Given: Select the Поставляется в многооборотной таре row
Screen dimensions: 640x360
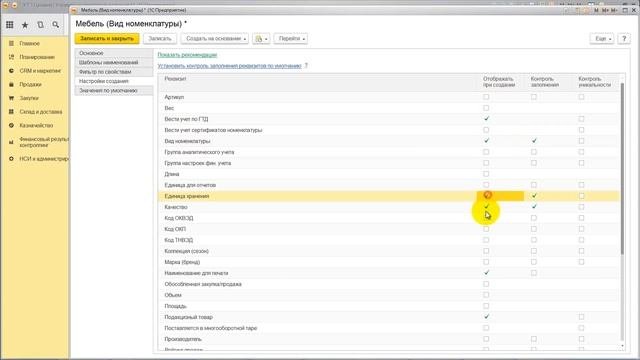Looking at the screenshot, I should coord(389,328).
